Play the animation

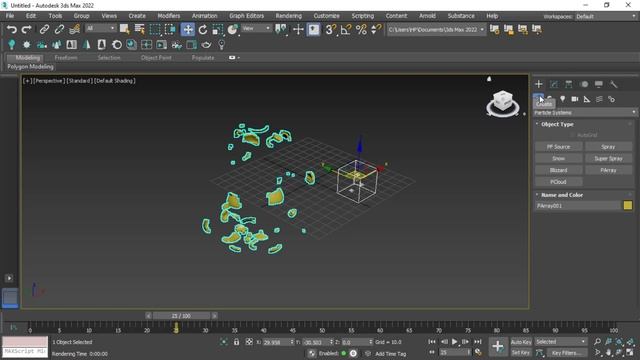(x=454, y=342)
